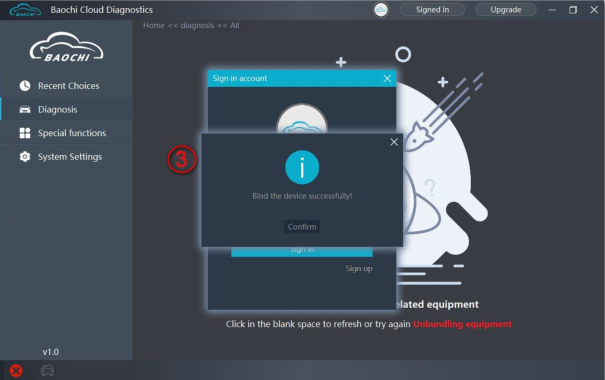Click the Sign up link
The image size is (605, 380).
point(359,269)
